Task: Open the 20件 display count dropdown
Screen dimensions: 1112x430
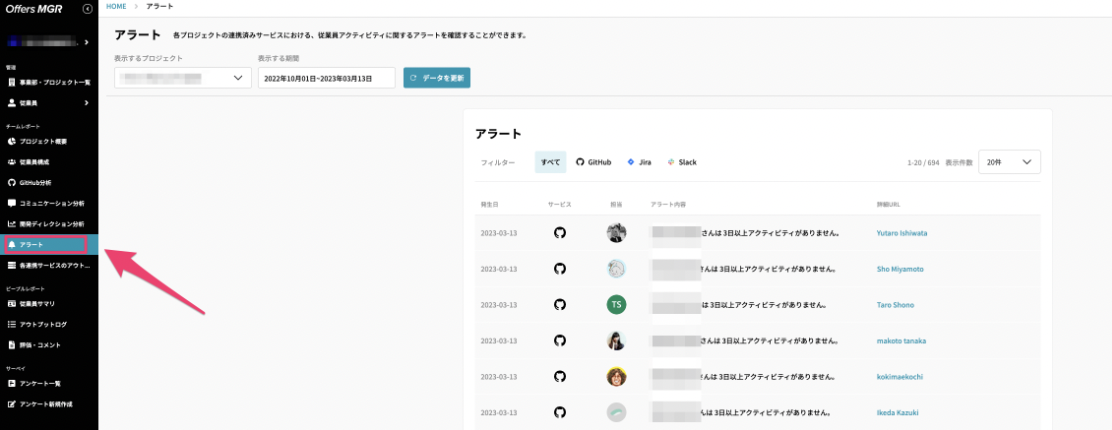Action: 1009,162
